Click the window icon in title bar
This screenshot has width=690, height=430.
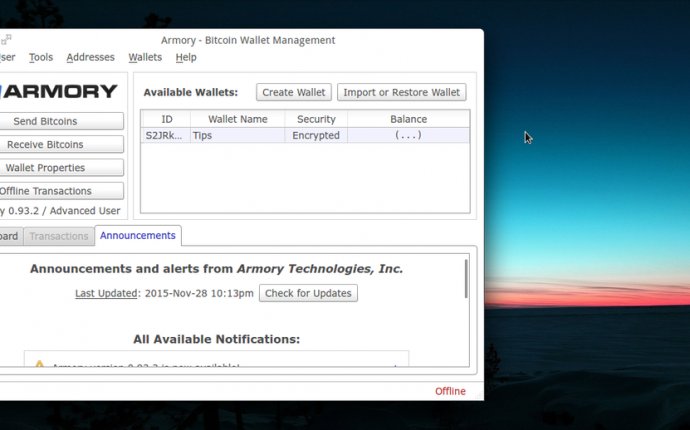[6, 40]
